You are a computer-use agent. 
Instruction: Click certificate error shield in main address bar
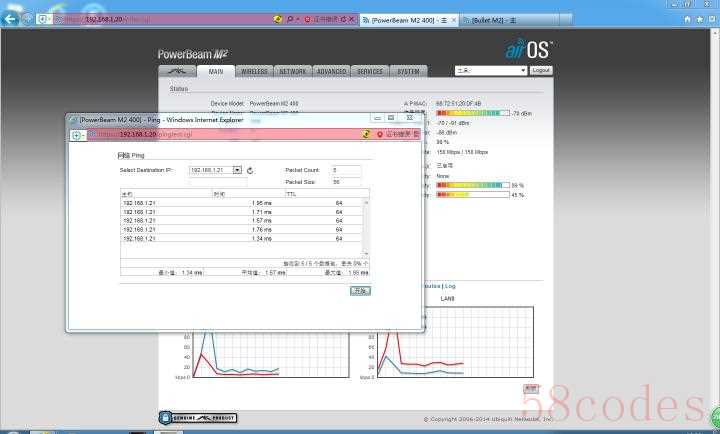(308, 19)
